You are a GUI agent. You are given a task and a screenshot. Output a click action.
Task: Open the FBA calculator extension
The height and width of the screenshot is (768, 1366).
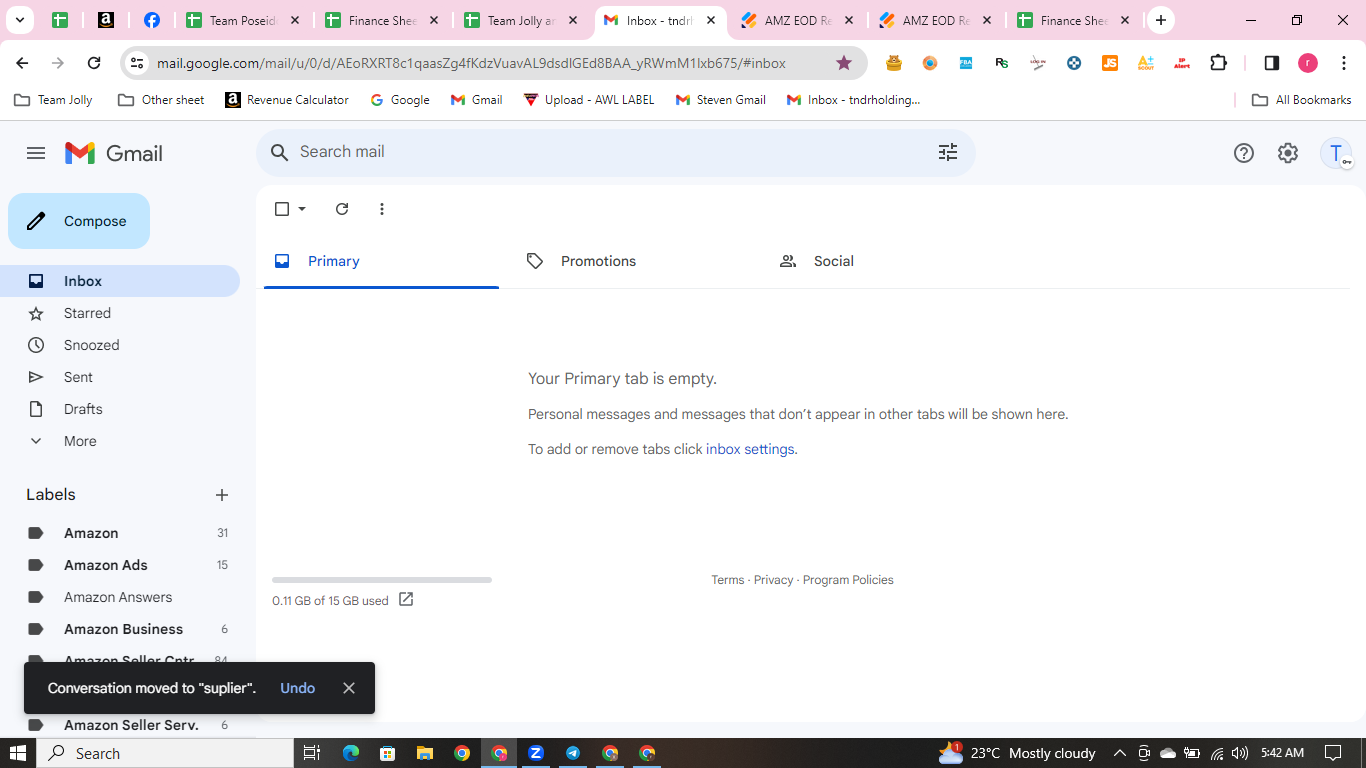pos(966,63)
